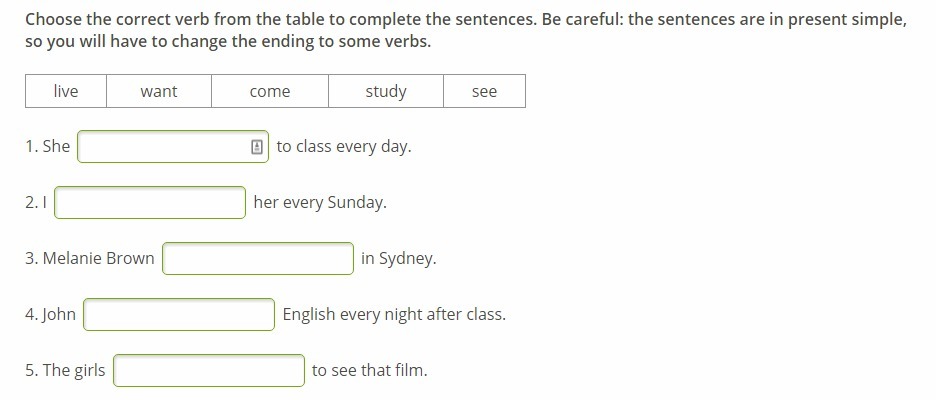The width and height of the screenshot is (936, 400).
Task: Focus the blank before "her every Sunday"
Action: click(x=150, y=203)
